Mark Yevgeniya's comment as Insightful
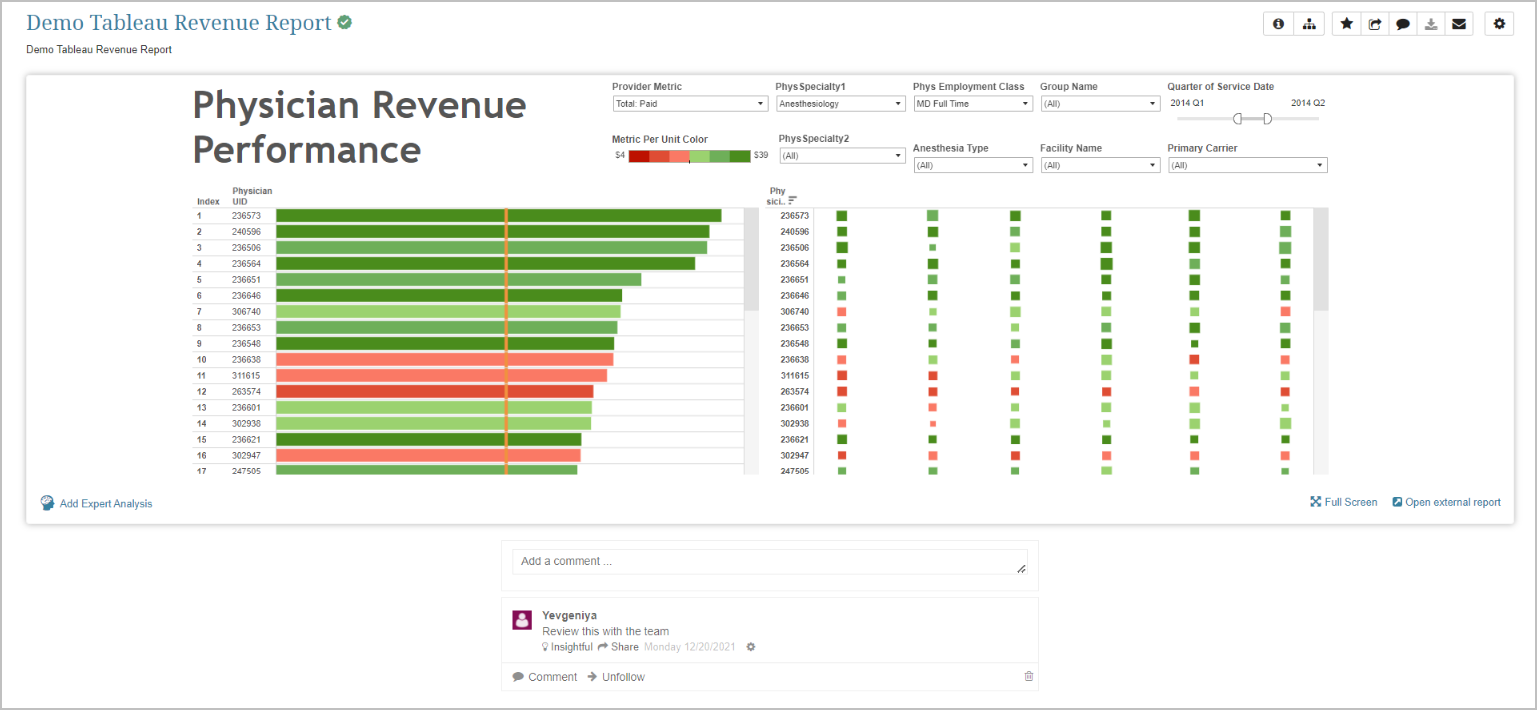Viewport: 1537px width, 710px height. pyautogui.click(x=567, y=647)
